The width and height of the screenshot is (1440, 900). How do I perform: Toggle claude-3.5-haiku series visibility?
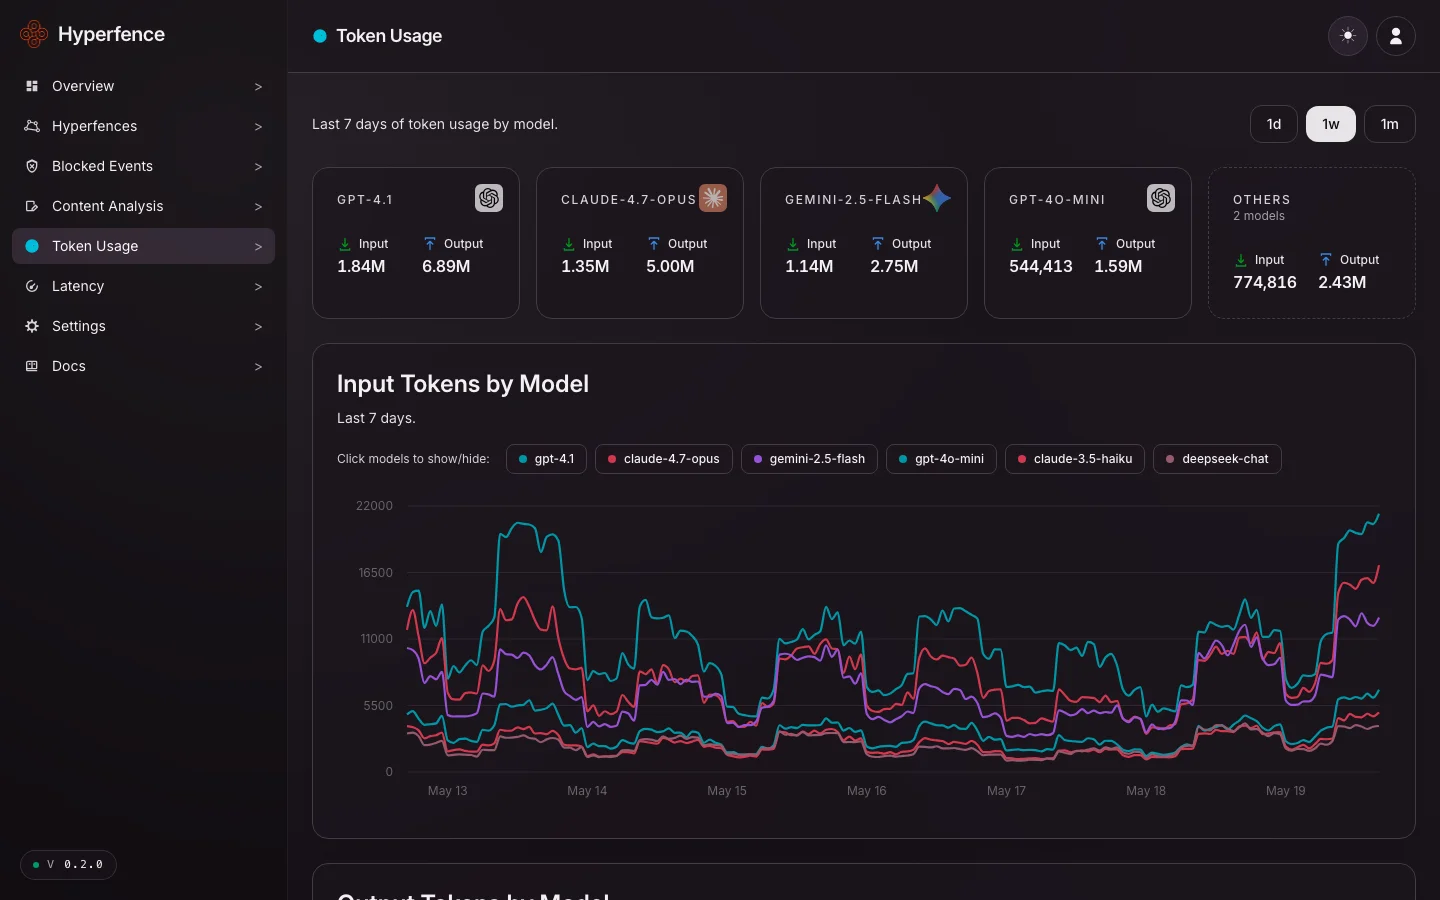tap(1075, 459)
